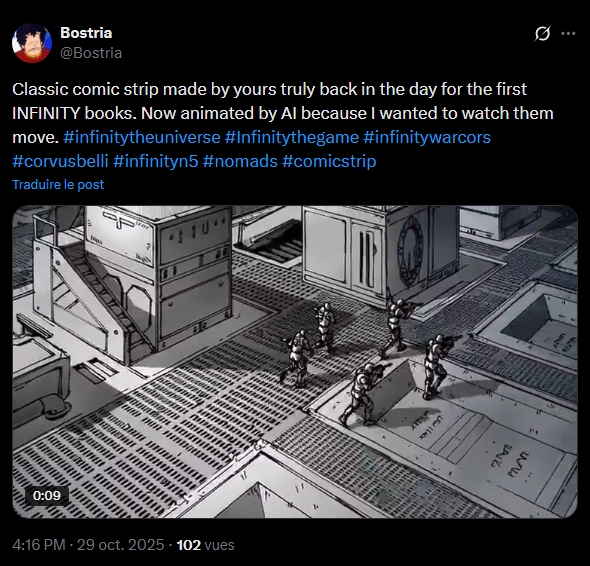Open the #corvusbelli hashtag
Image resolution: width=590 pixels, height=566 pixels.
[60, 161]
